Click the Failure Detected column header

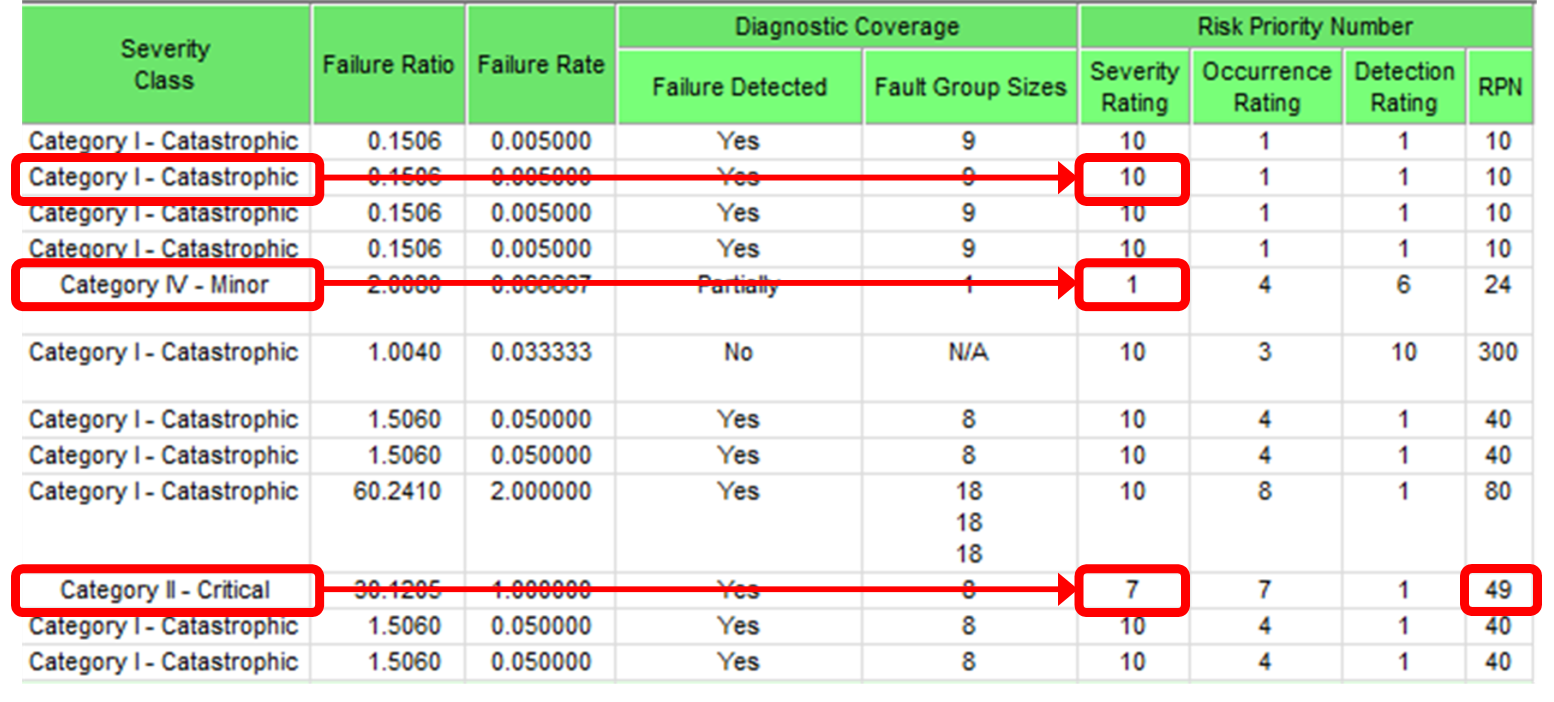(x=739, y=88)
